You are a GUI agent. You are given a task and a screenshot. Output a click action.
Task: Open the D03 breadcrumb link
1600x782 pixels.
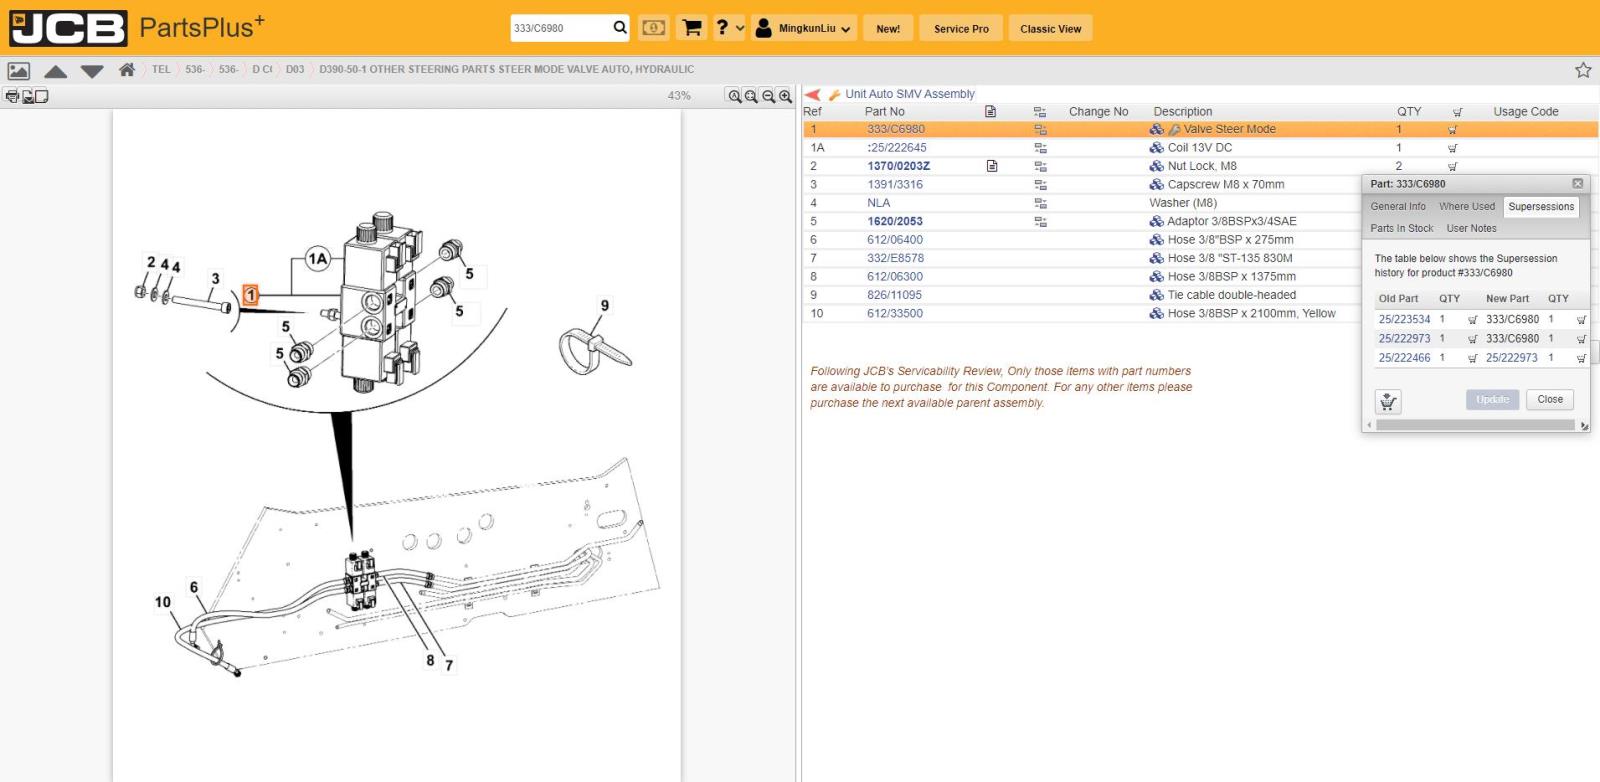295,69
